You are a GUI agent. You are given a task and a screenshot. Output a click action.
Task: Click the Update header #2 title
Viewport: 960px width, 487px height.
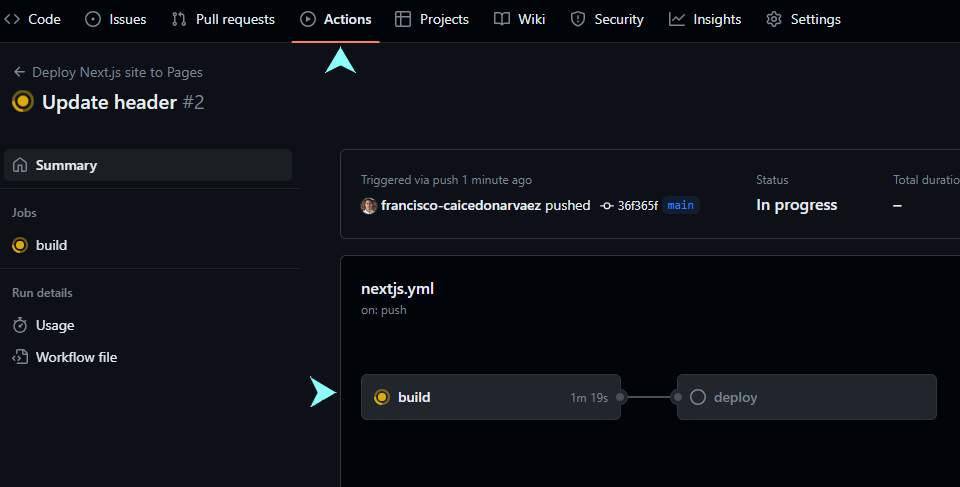(x=123, y=102)
